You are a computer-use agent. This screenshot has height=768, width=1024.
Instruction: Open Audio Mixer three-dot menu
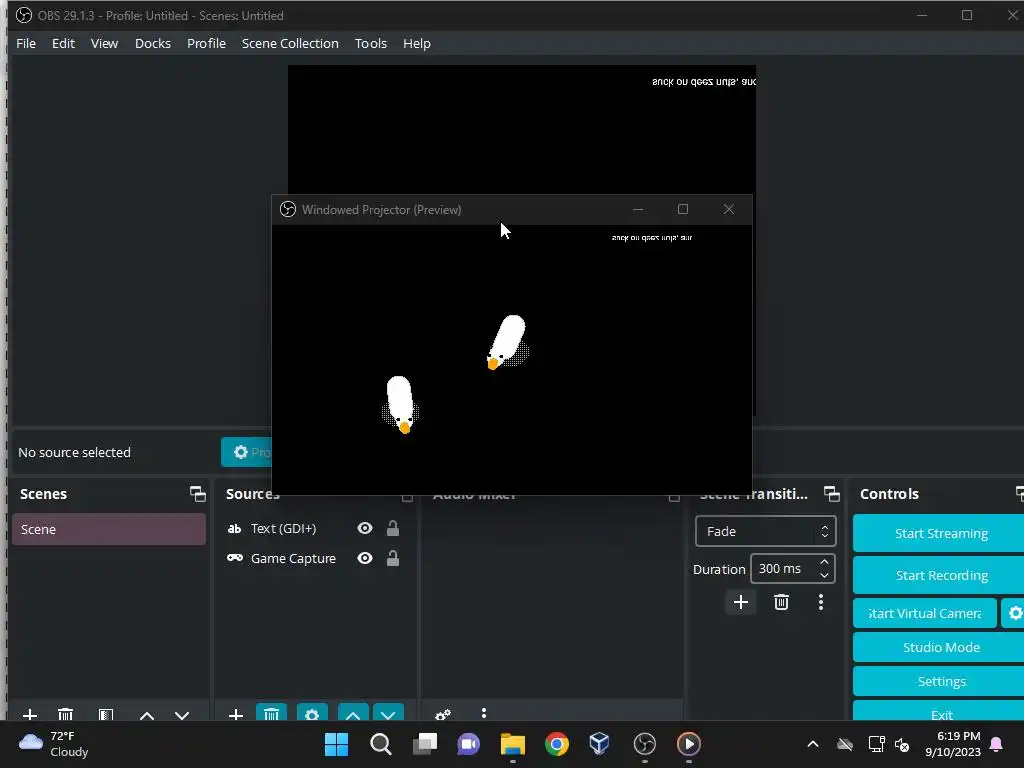click(x=484, y=713)
